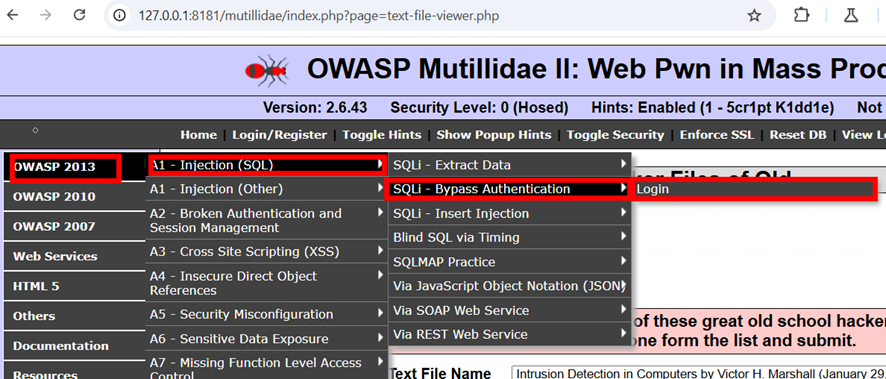Go back with browser back arrow
886x379 pixels.
tap(12, 15)
